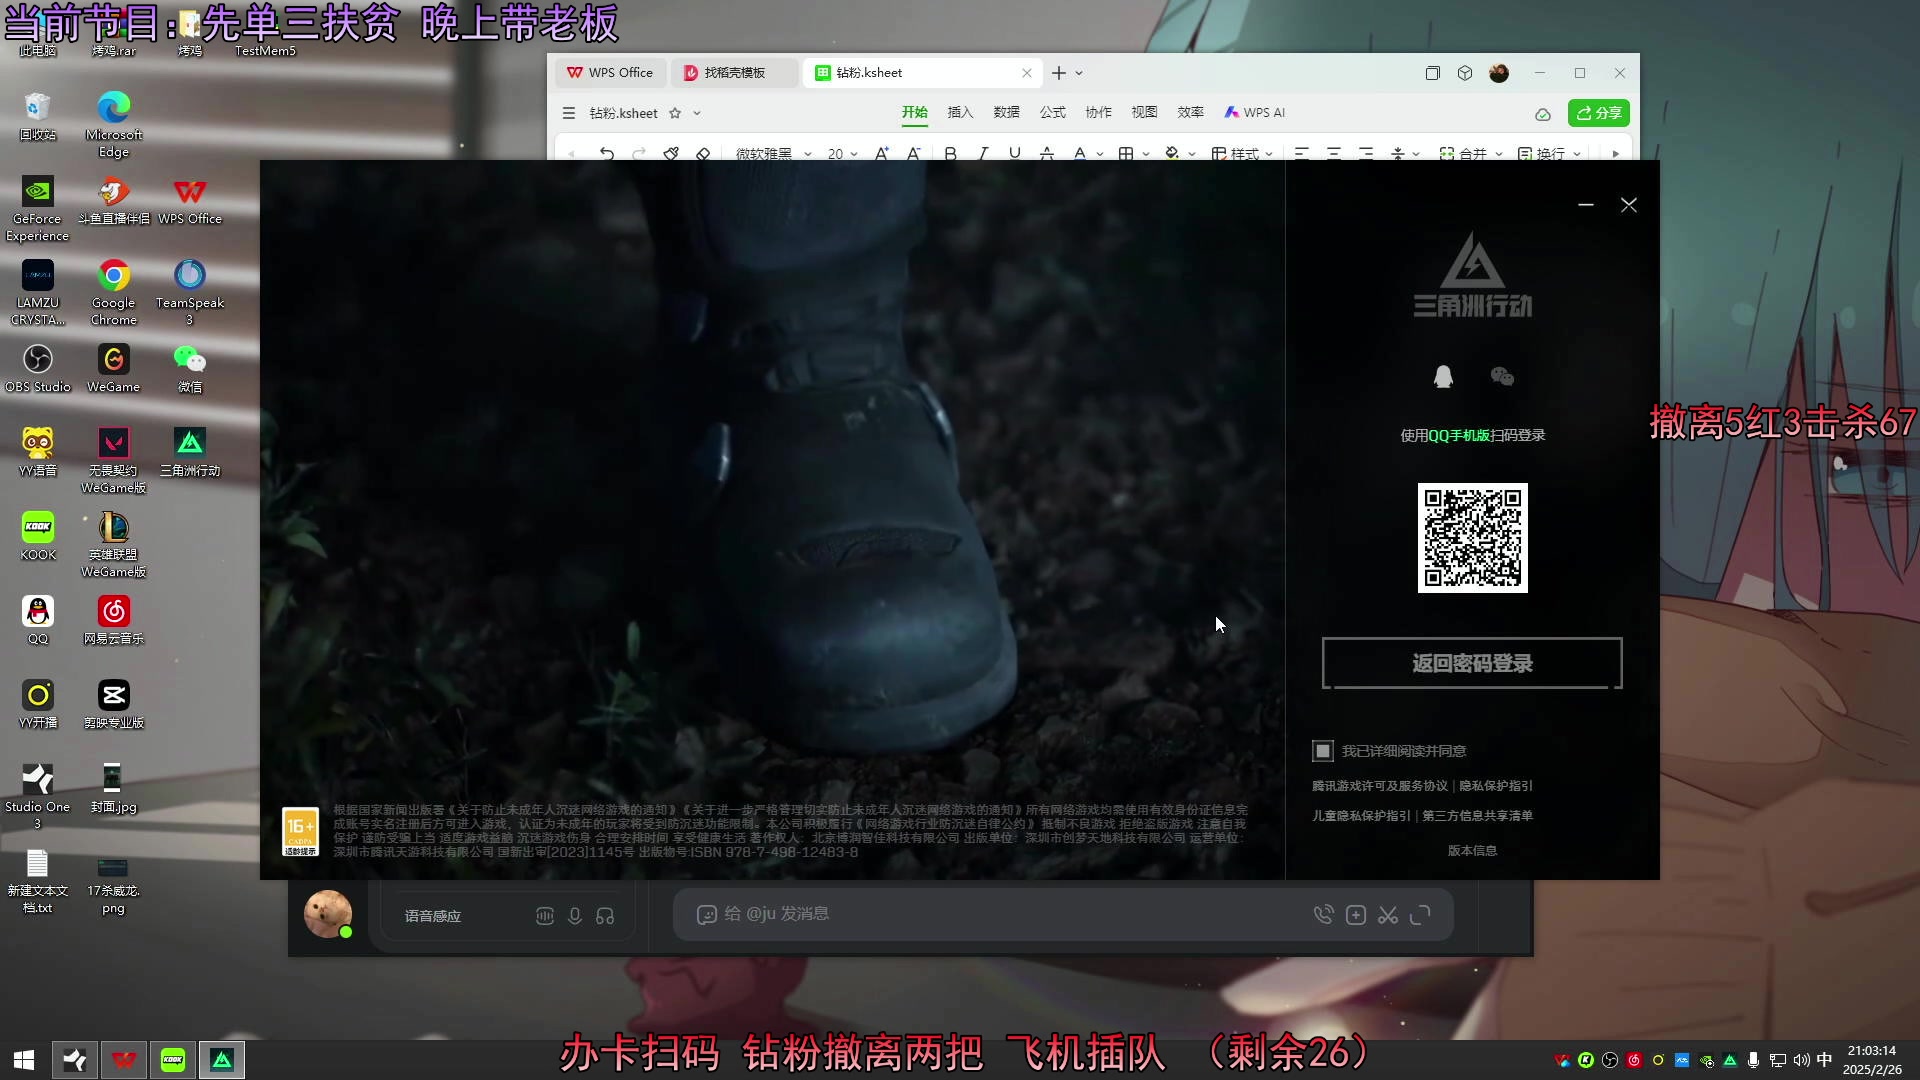Click KOOK icon in taskbar
1920x1080 pixels.
click(x=173, y=1060)
